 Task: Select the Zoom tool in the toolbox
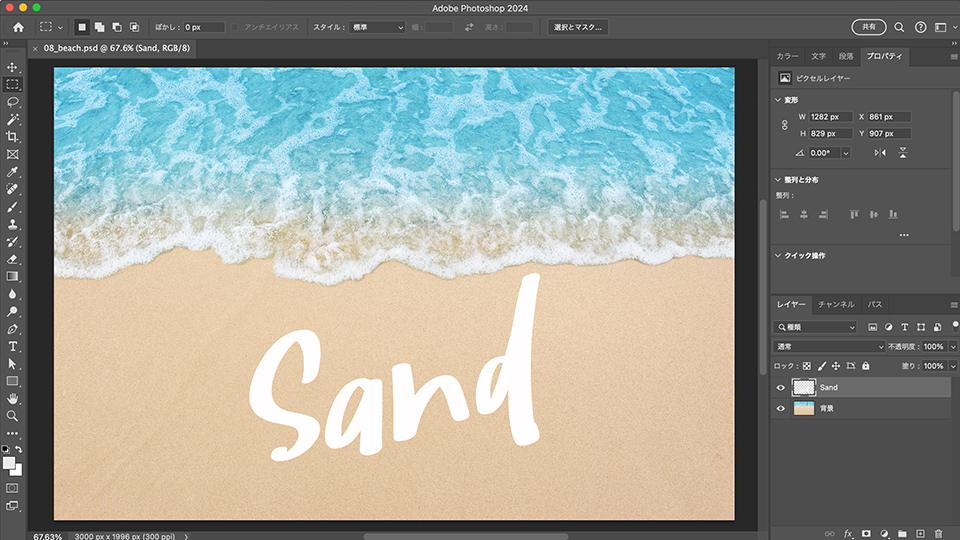tap(12, 416)
